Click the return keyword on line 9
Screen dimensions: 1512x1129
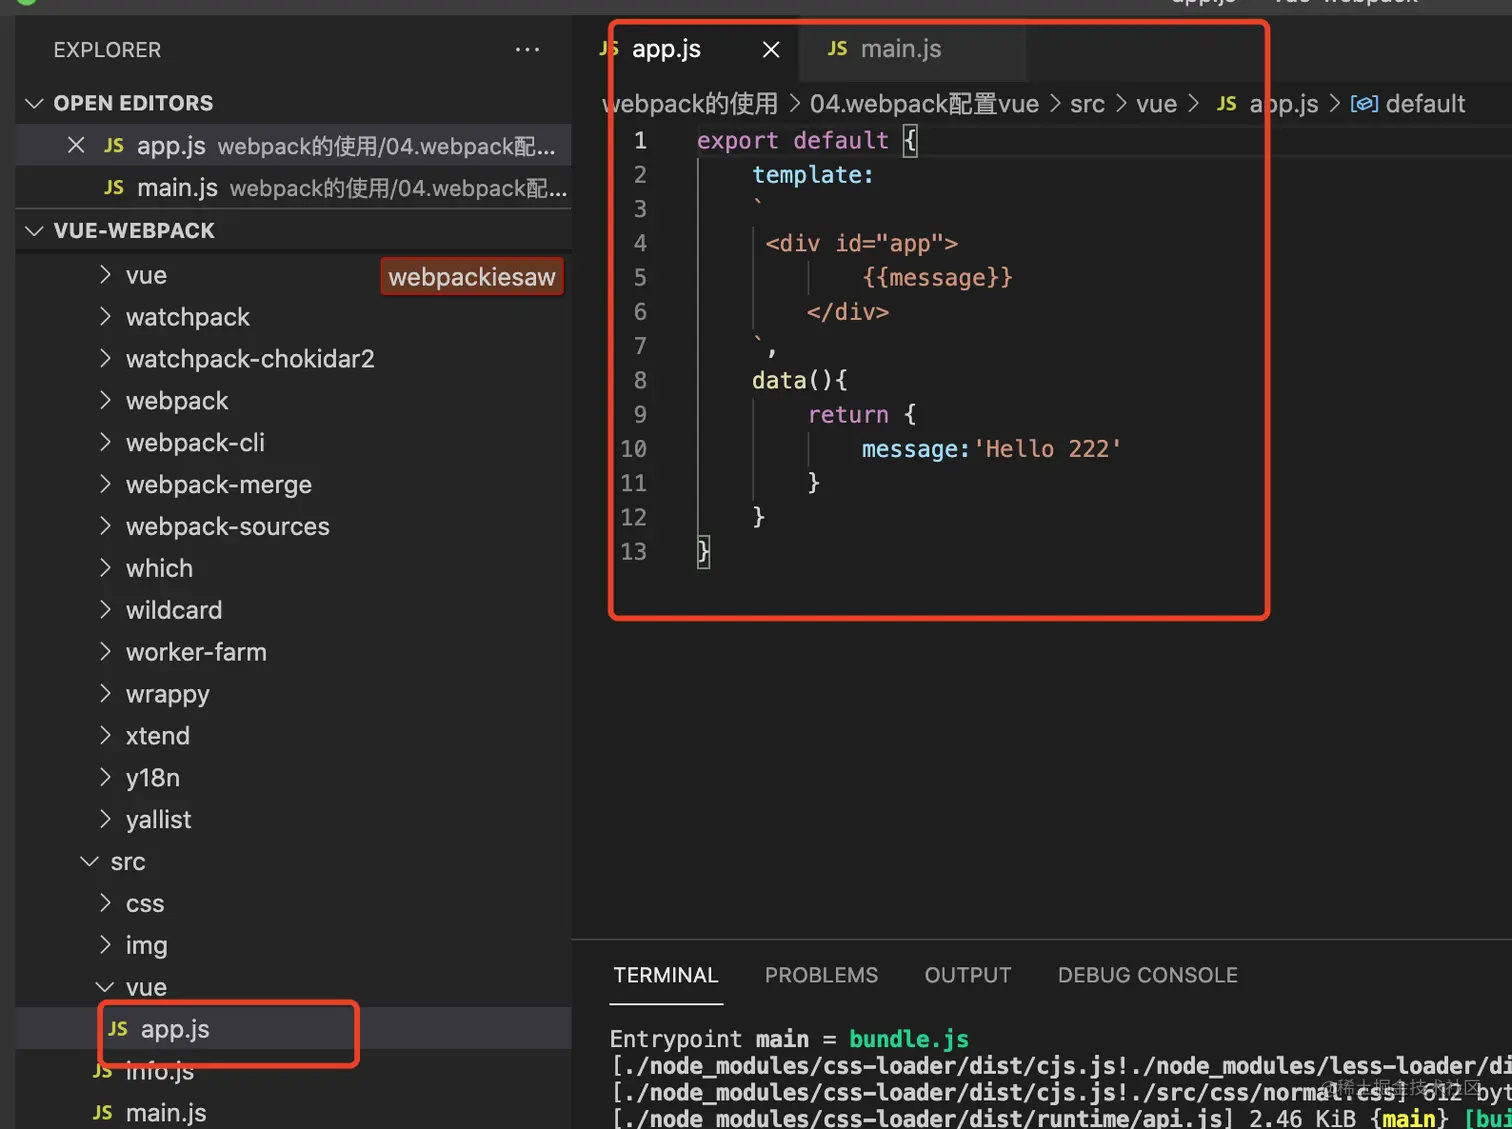tap(848, 414)
